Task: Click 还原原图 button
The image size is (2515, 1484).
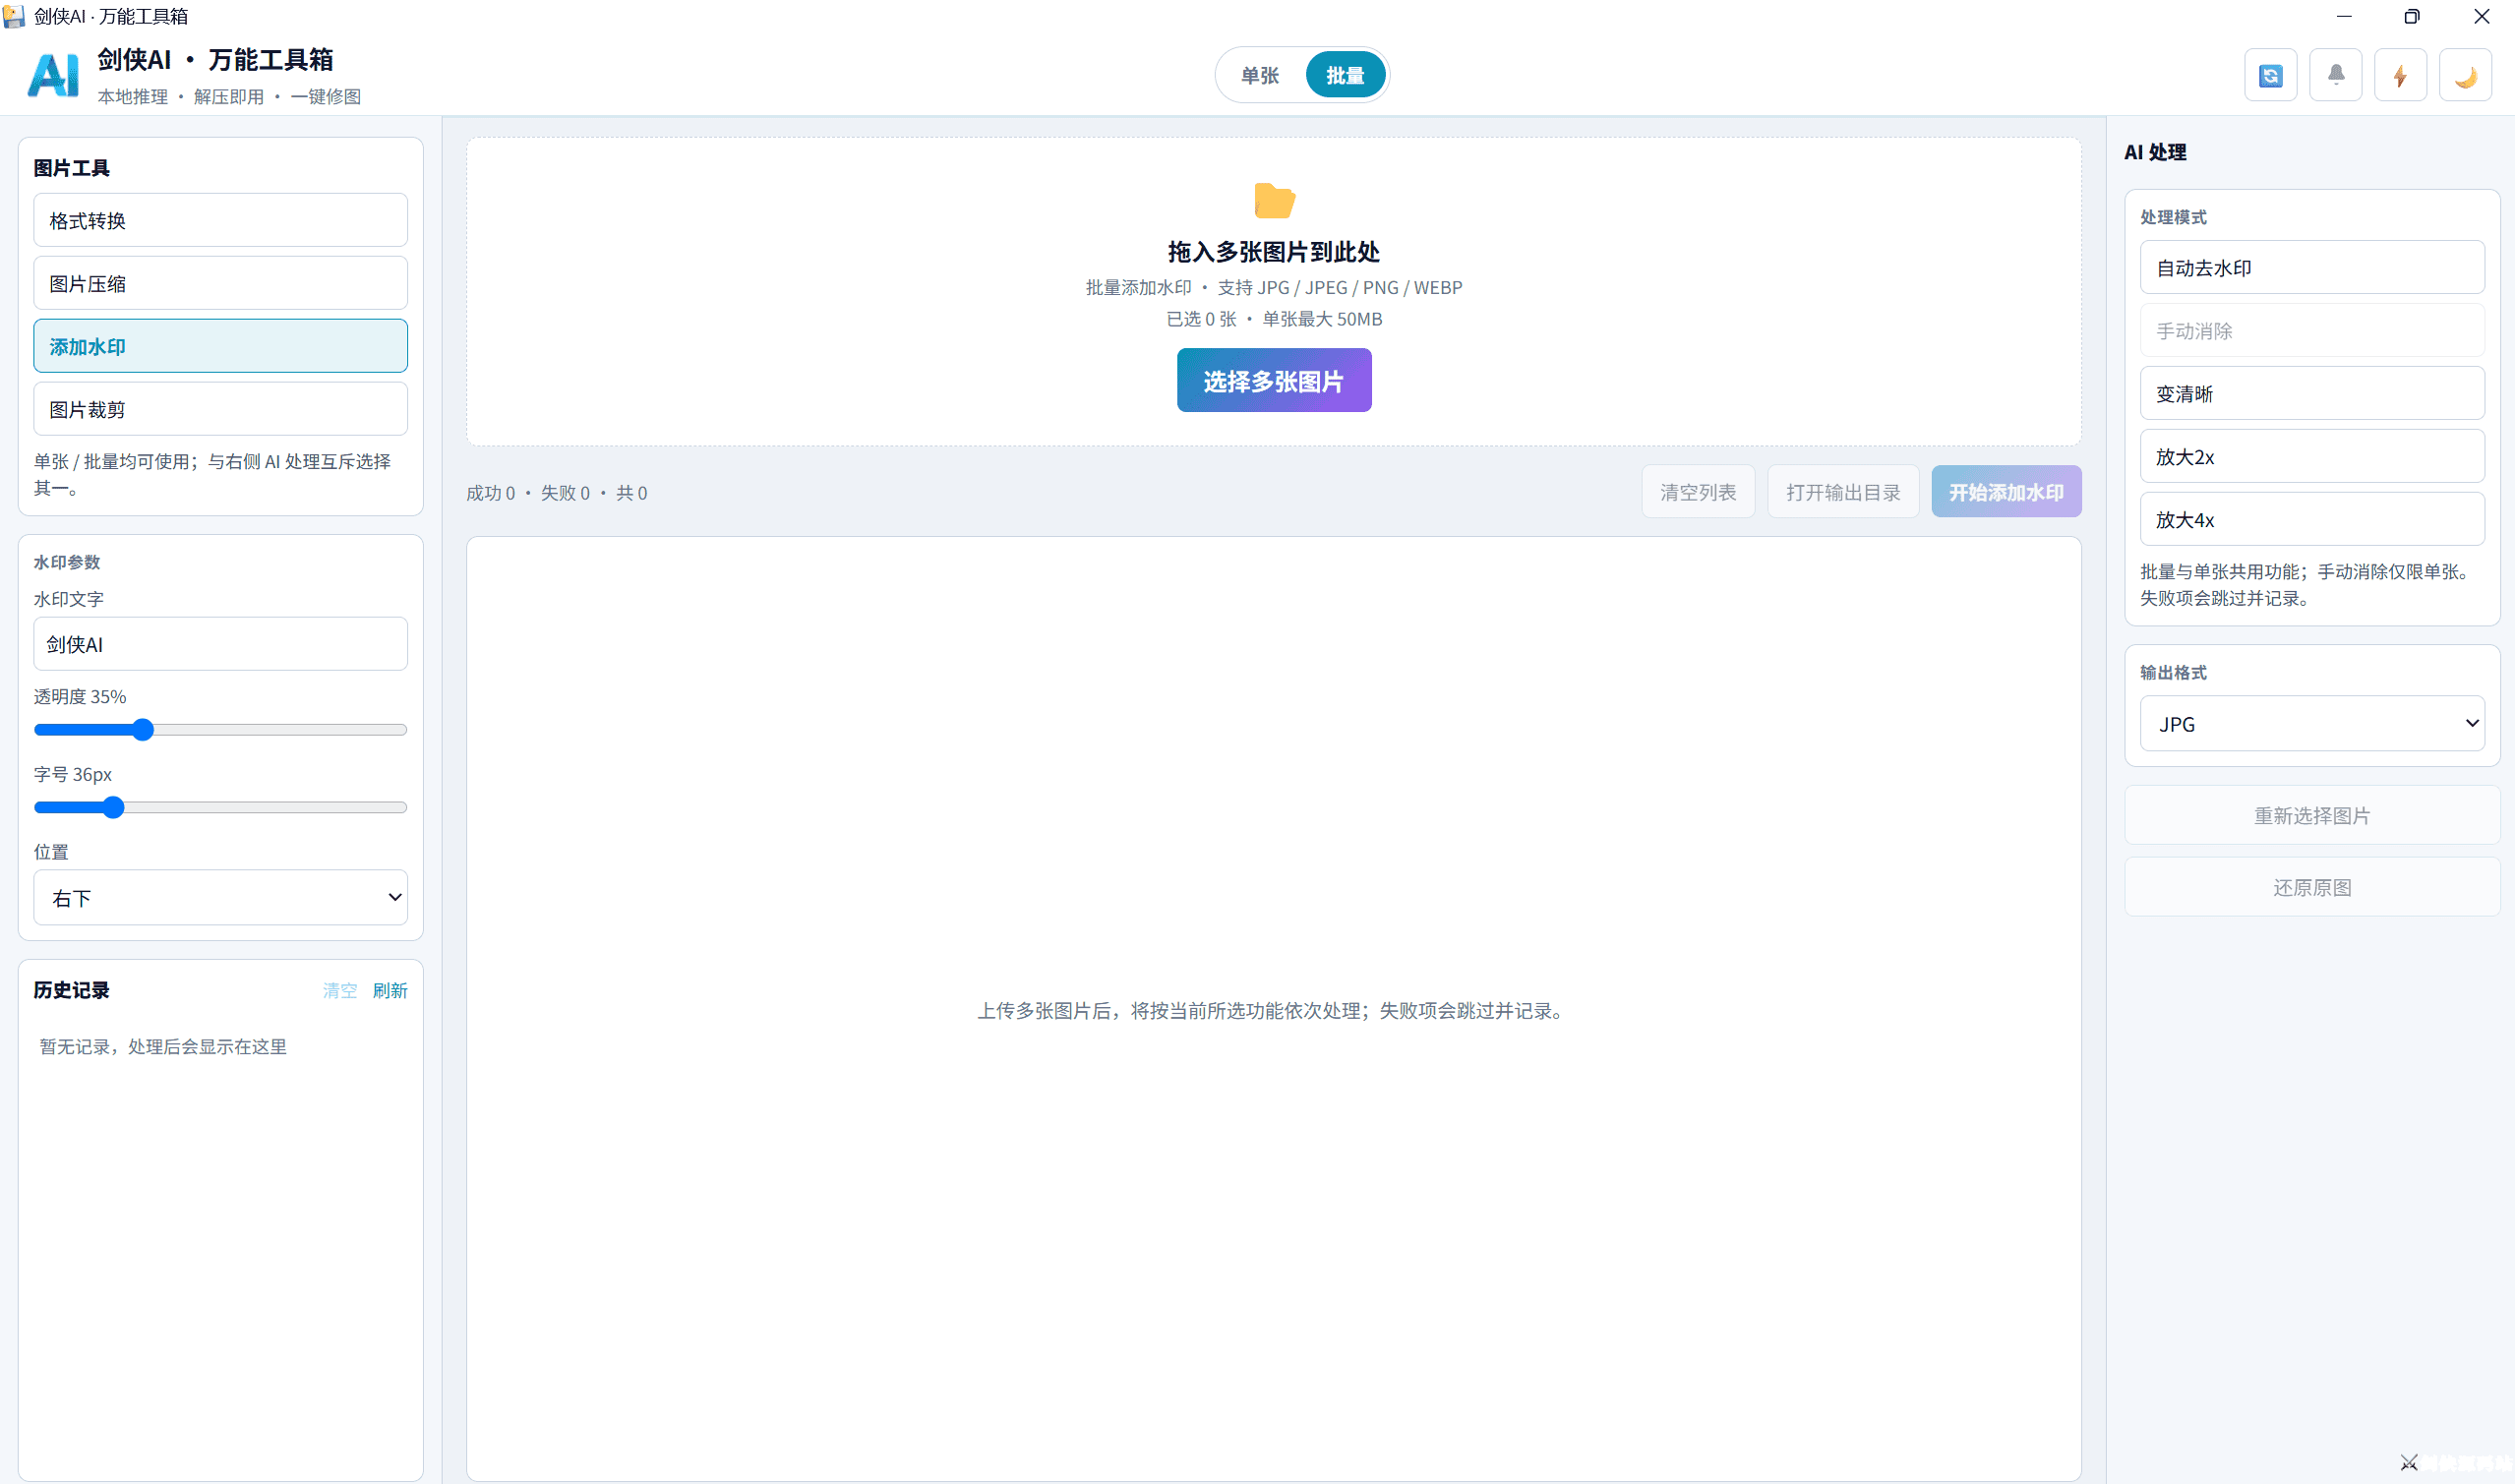Action: tap(2311, 887)
